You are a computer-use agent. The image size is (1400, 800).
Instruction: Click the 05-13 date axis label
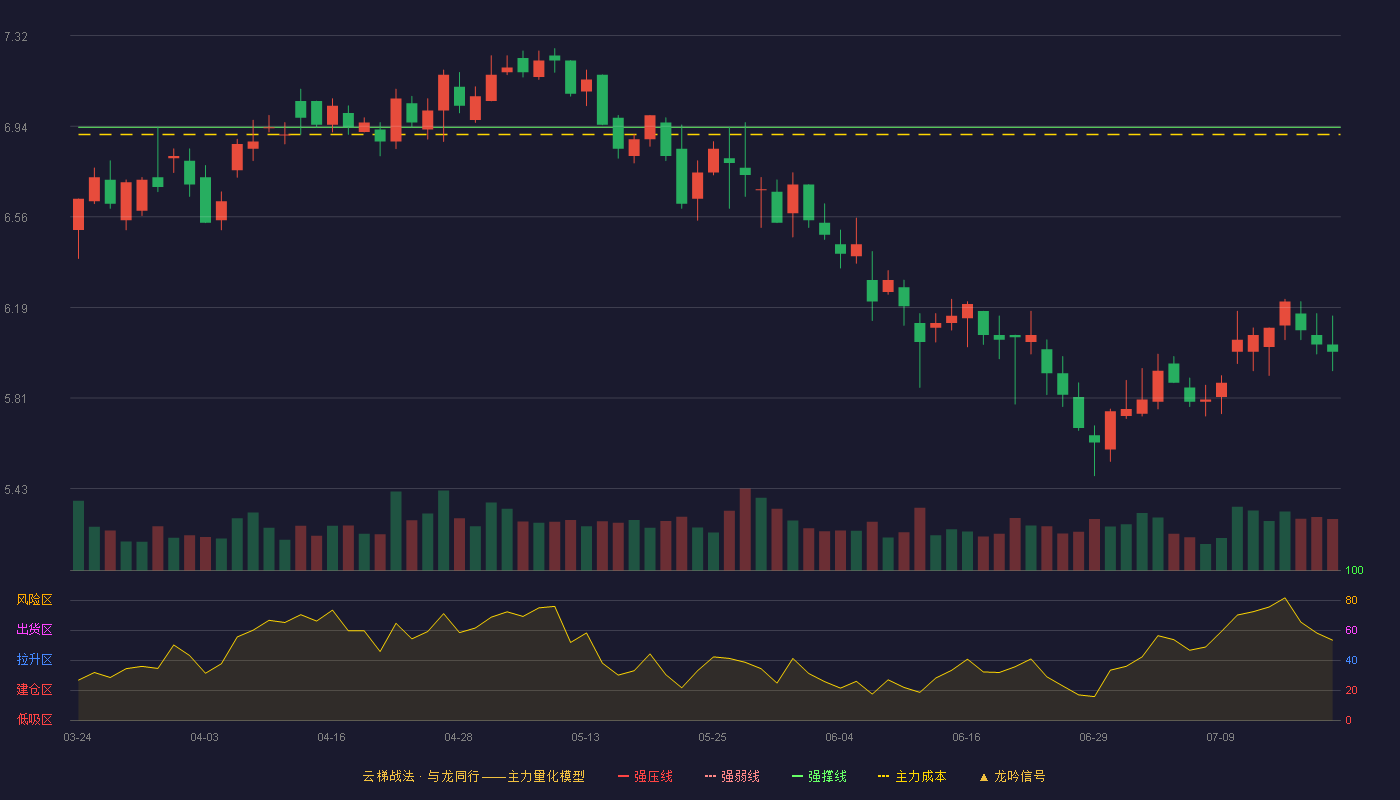[585, 737]
